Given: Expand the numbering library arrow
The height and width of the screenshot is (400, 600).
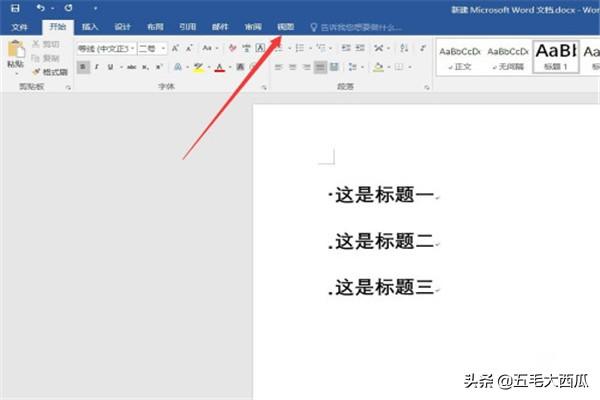Looking at the screenshot, I should point(310,48).
